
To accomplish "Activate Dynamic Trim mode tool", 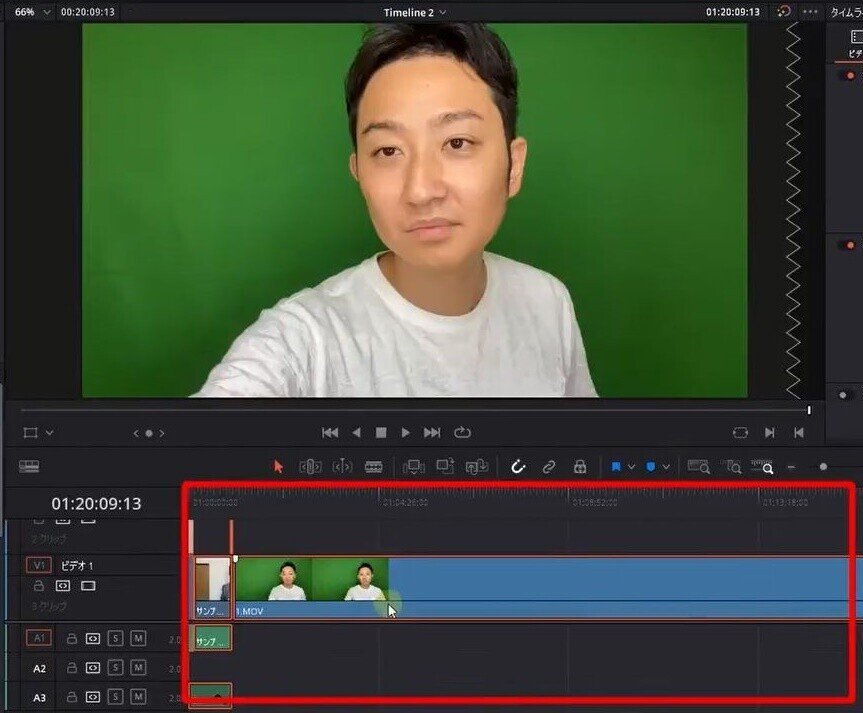I will pyautogui.click(x=342, y=467).
